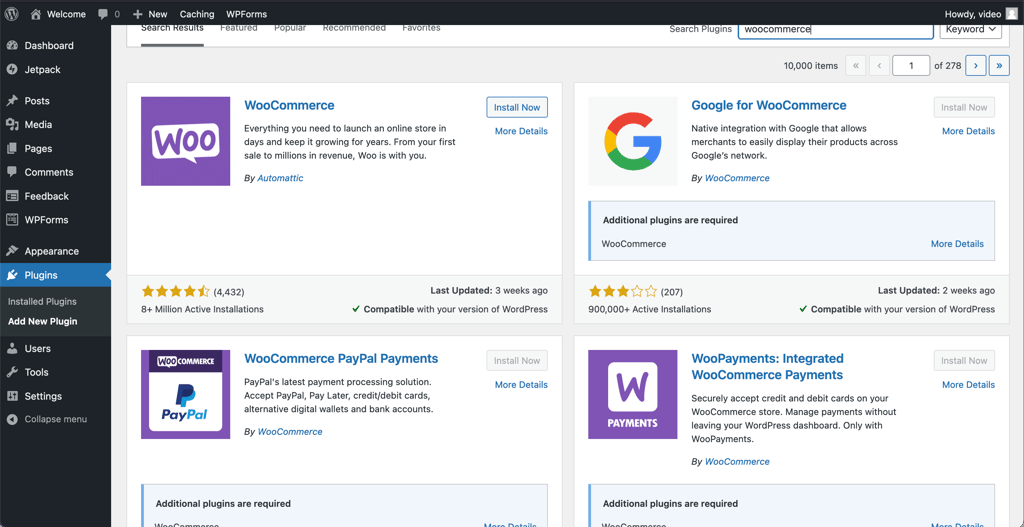Click WooCommerce author link under Google plugin
1024x527 pixels.
737,178
